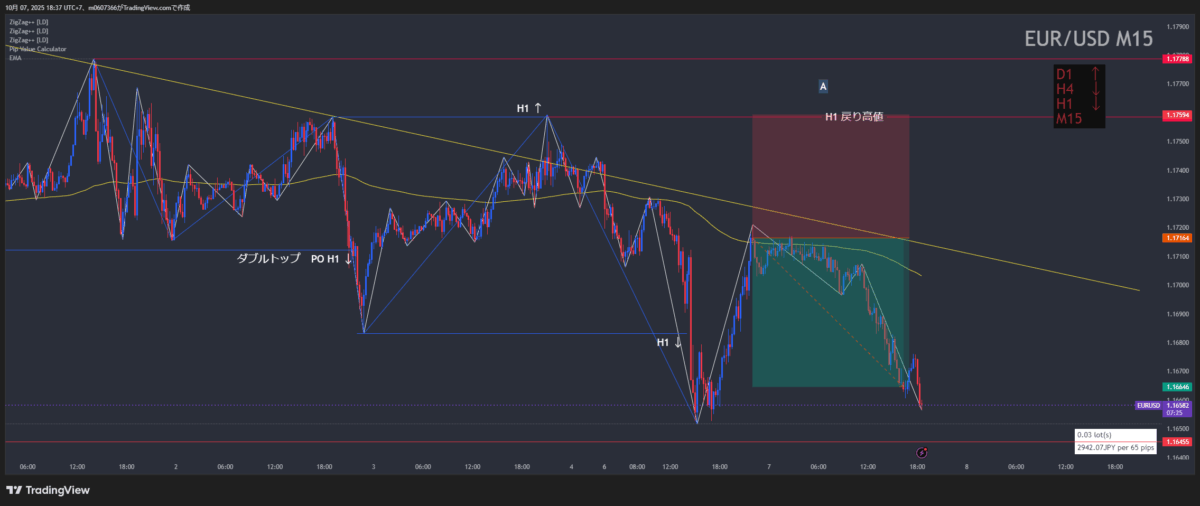Screen dimensions: 1200x506
Task: Click the TradingView logo
Action: pyautogui.click(x=48, y=490)
